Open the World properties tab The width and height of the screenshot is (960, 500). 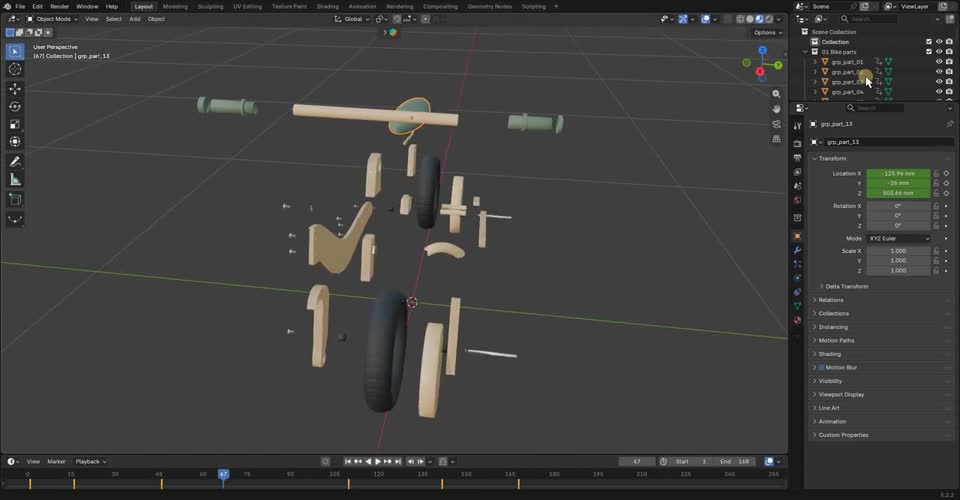[x=797, y=200]
